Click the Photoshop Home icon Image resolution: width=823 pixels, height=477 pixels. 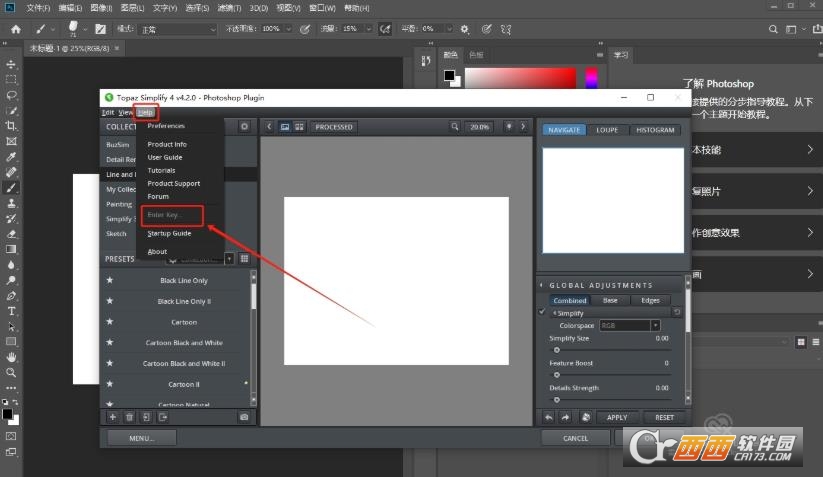coord(16,29)
